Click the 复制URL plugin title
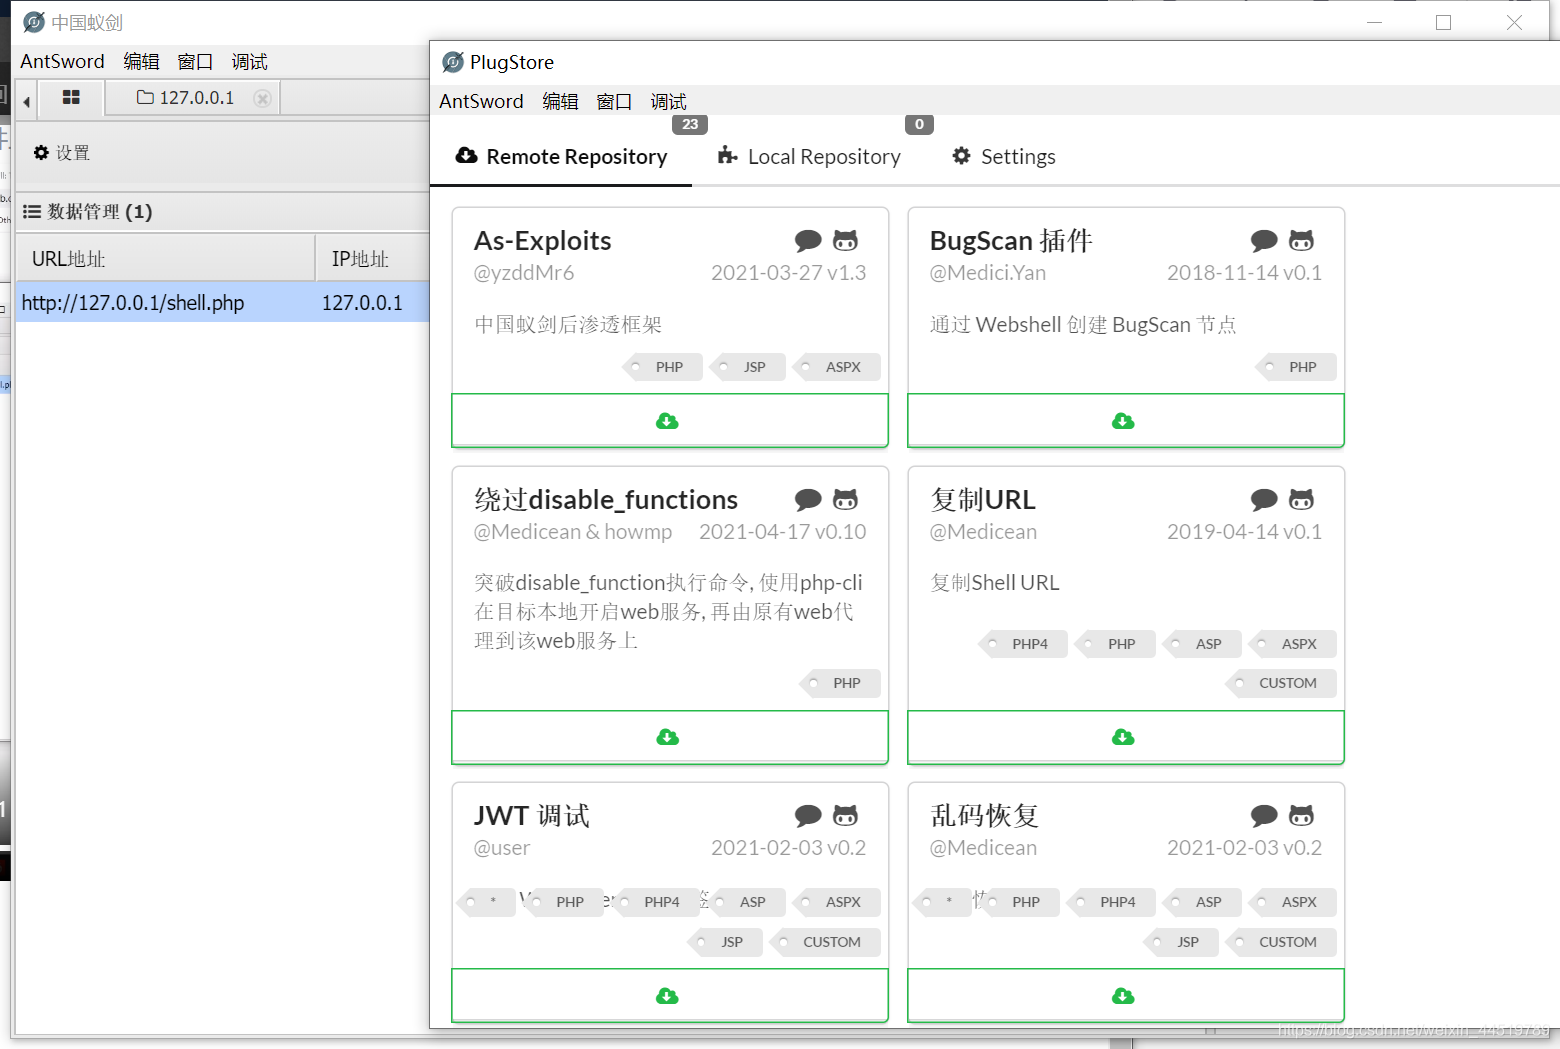Screen dimensions: 1560x1049 tap(983, 500)
